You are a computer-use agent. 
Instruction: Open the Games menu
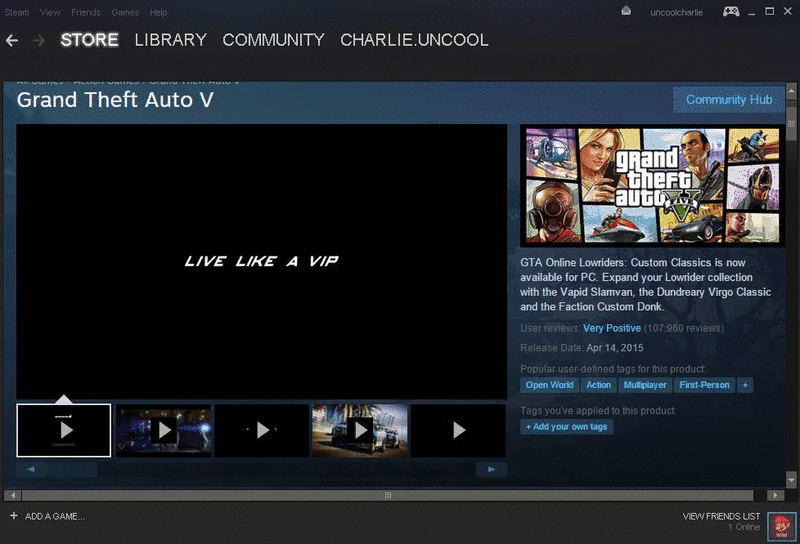(x=125, y=12)
